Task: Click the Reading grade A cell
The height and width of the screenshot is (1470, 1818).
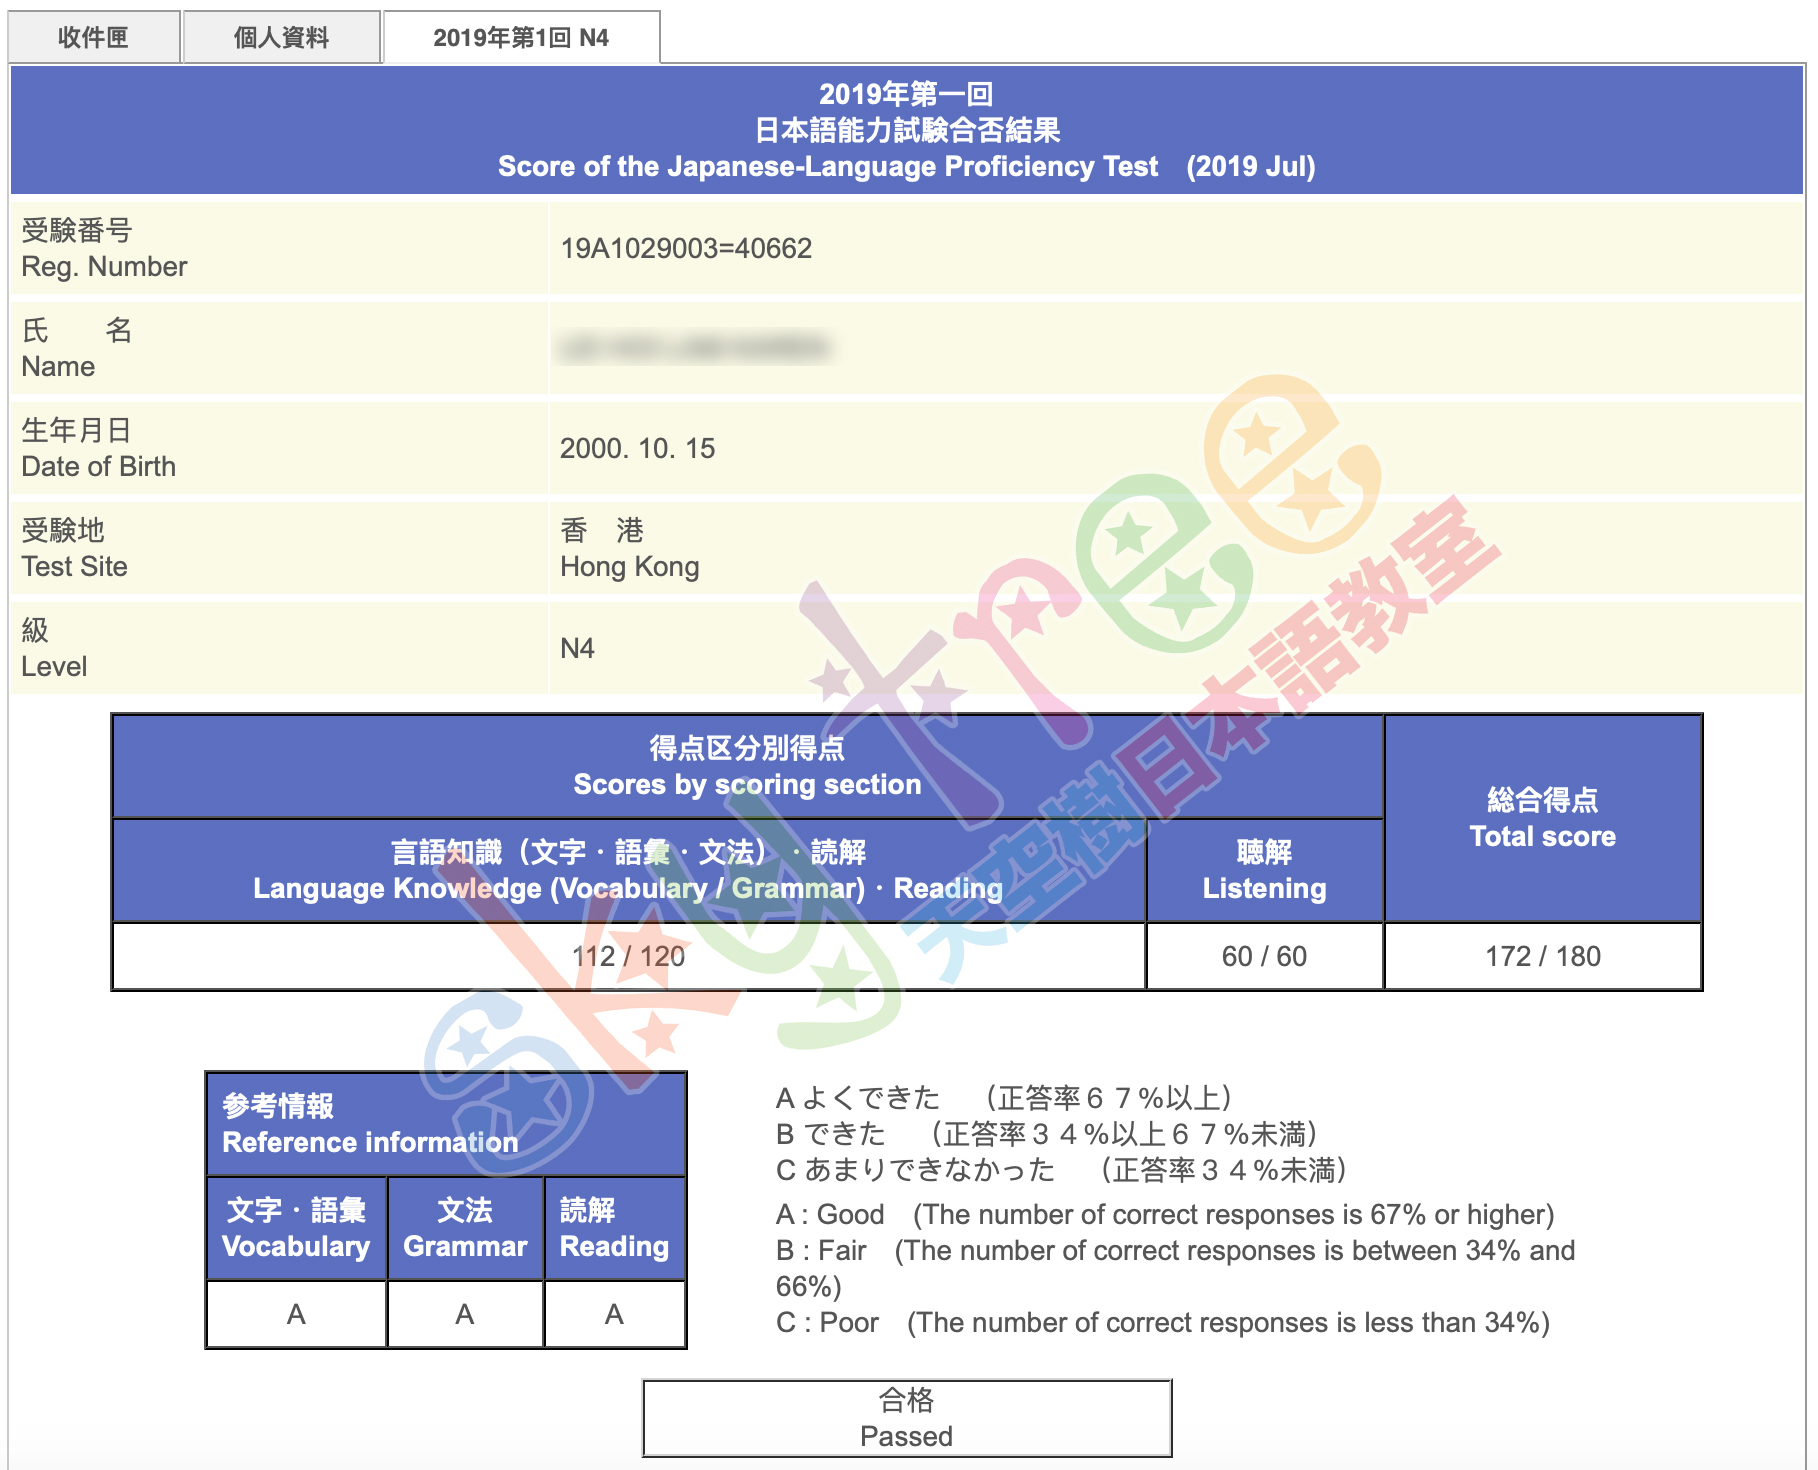Action: click(614, 1314)
